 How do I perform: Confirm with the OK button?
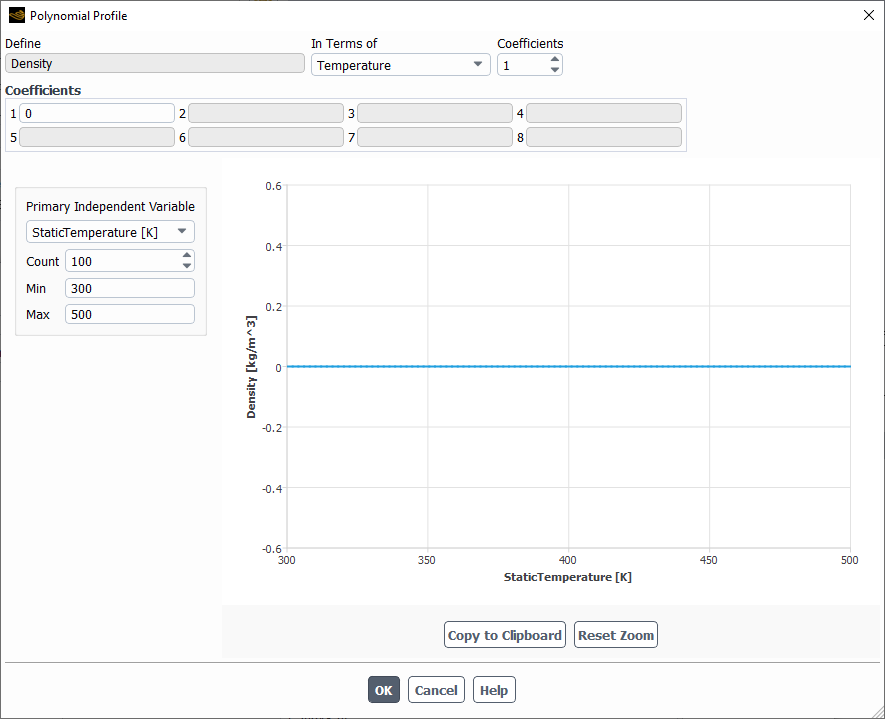tap(384, 690)
